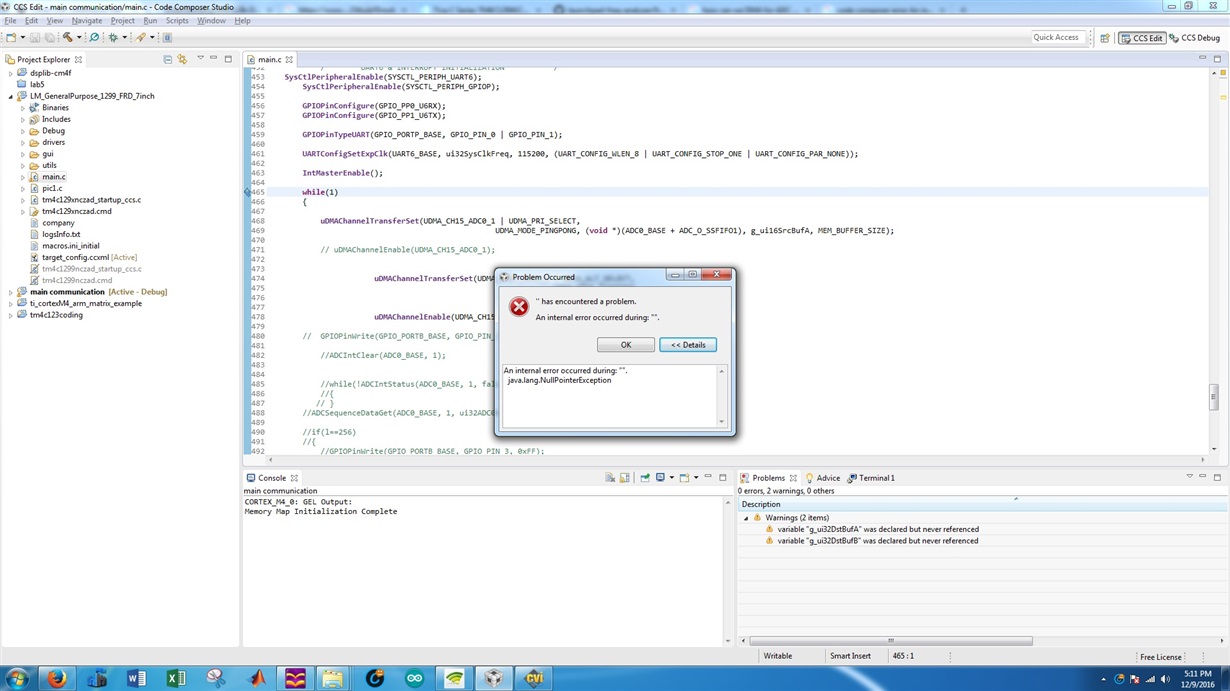Viewport: 1230px width, 691px height.
Task: Click the New file toolbar icon
Action: tap(11, 38)
